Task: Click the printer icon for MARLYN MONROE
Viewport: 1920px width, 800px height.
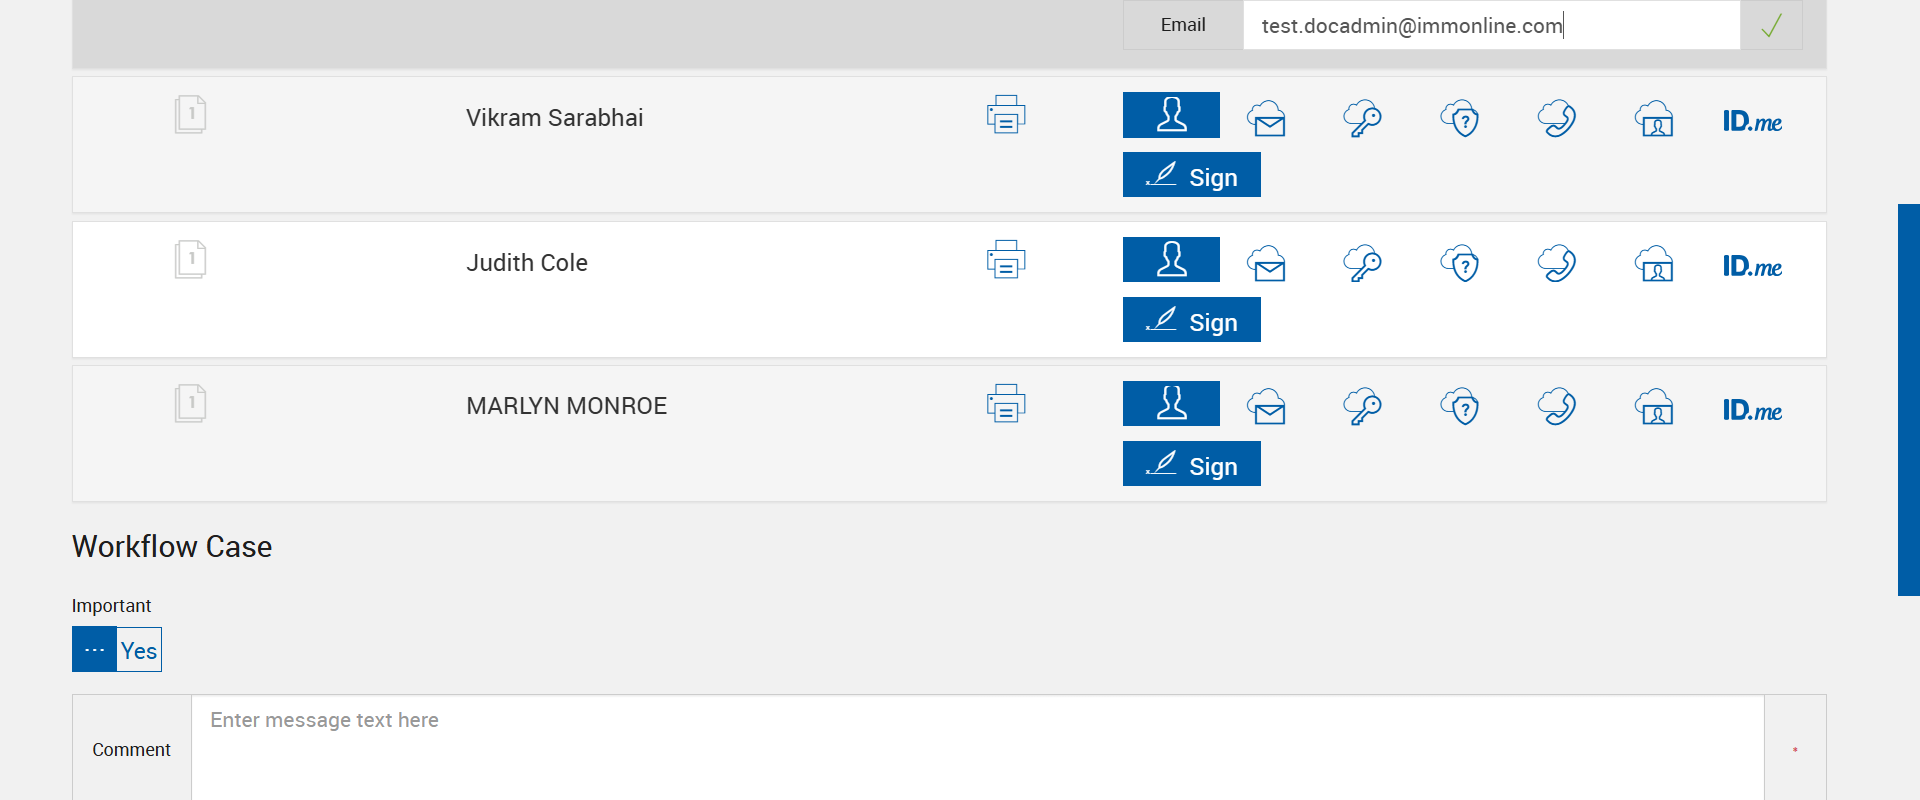Action: 1006,404
